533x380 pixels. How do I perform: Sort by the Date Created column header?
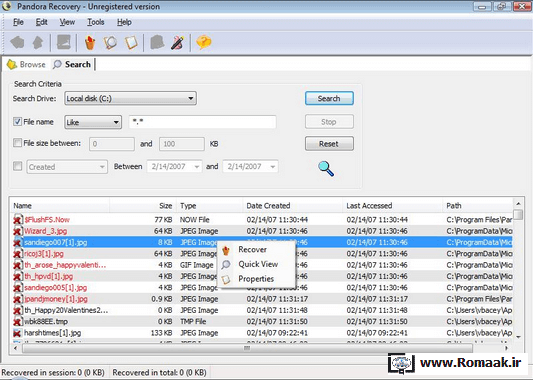coord(292,206)
